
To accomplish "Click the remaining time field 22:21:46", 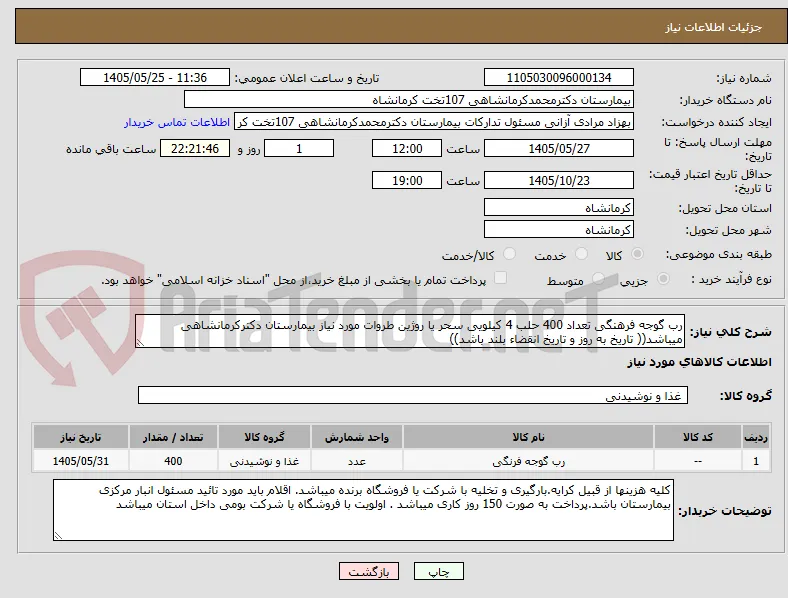I will 195,149.
